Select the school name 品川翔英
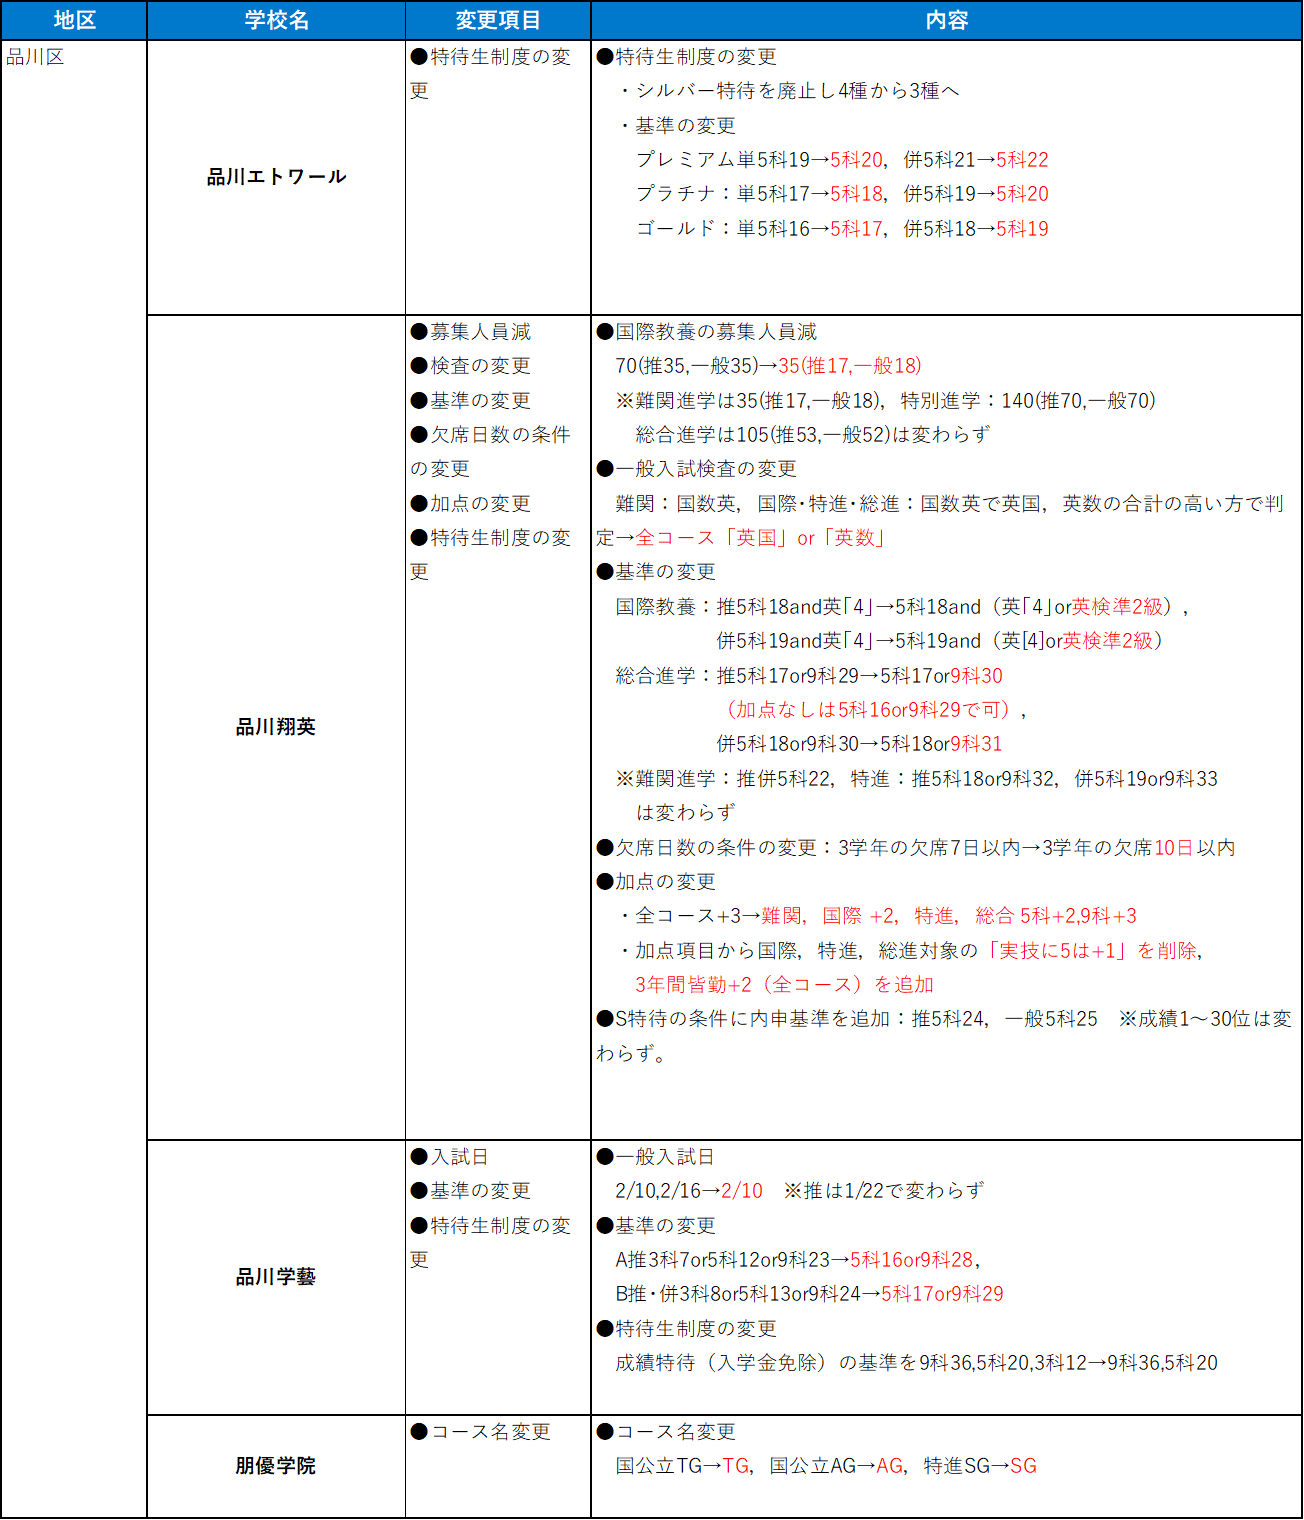 276,727
